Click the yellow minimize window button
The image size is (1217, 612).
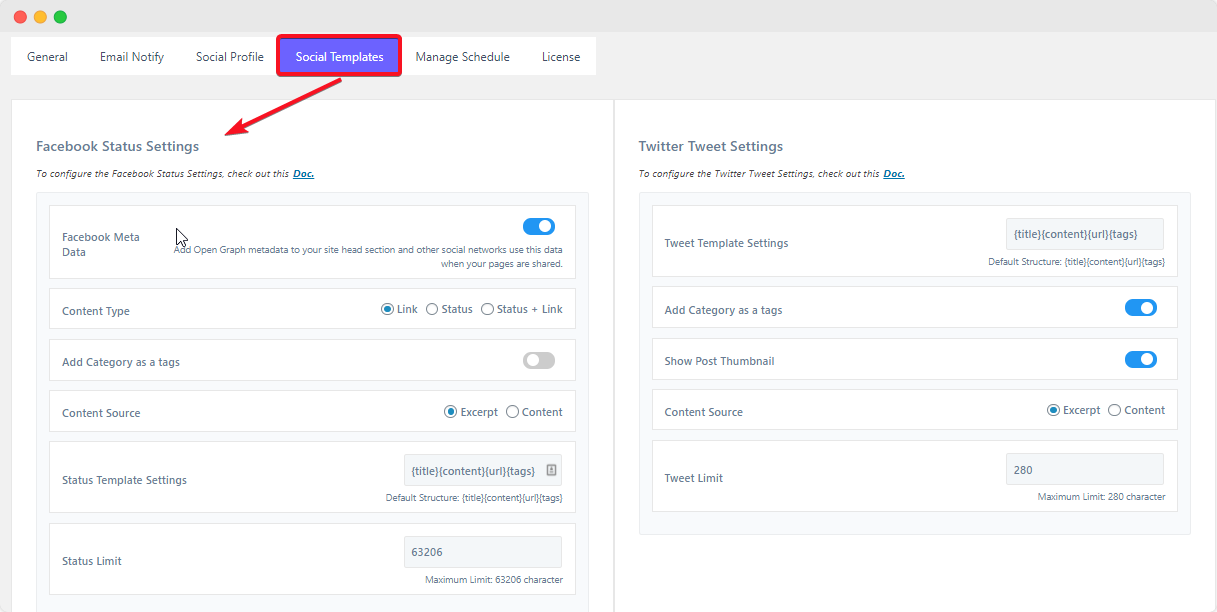[40, 17]
